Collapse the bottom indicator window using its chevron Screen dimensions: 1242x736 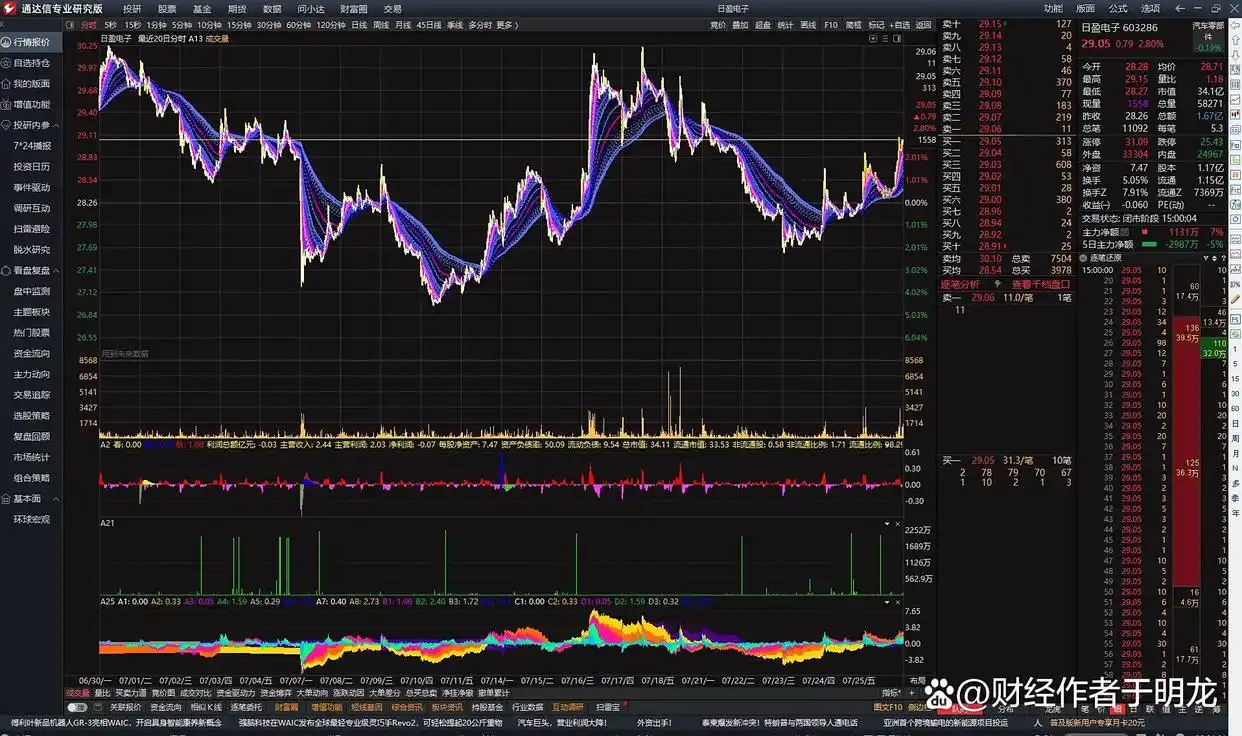(886, 601)
